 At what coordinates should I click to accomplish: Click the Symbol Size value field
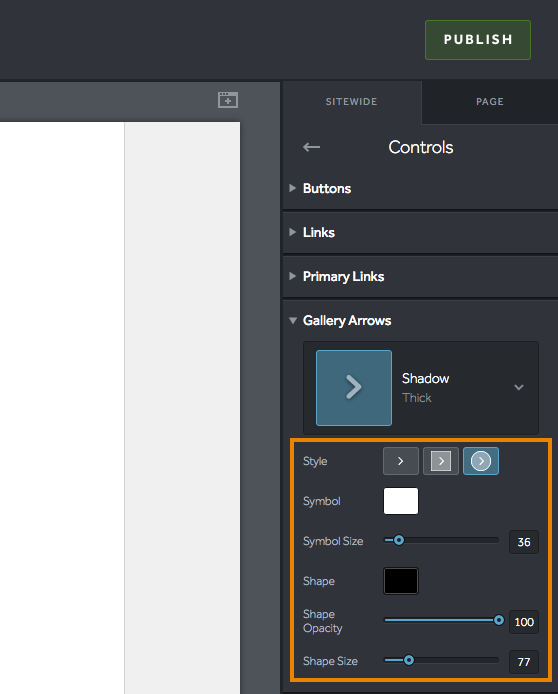click(x=524, y=542)
